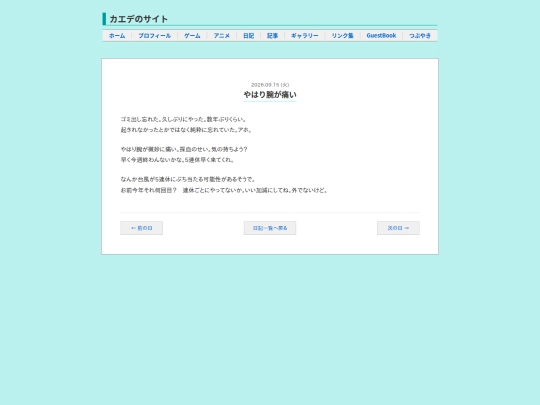Click the カエデのサイト site title
Image resolution: width=540 pixels, height=405 pixels.
138,19
